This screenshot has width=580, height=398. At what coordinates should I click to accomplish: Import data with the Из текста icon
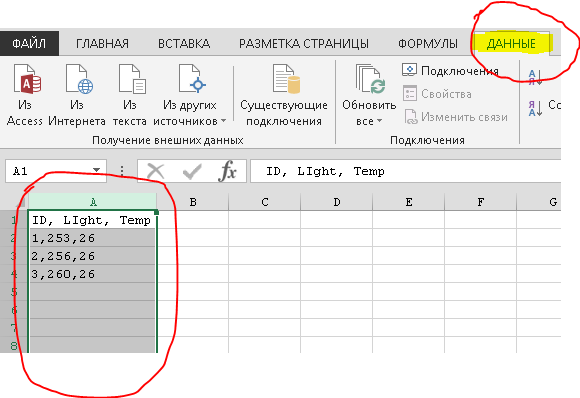pos(129,95)
